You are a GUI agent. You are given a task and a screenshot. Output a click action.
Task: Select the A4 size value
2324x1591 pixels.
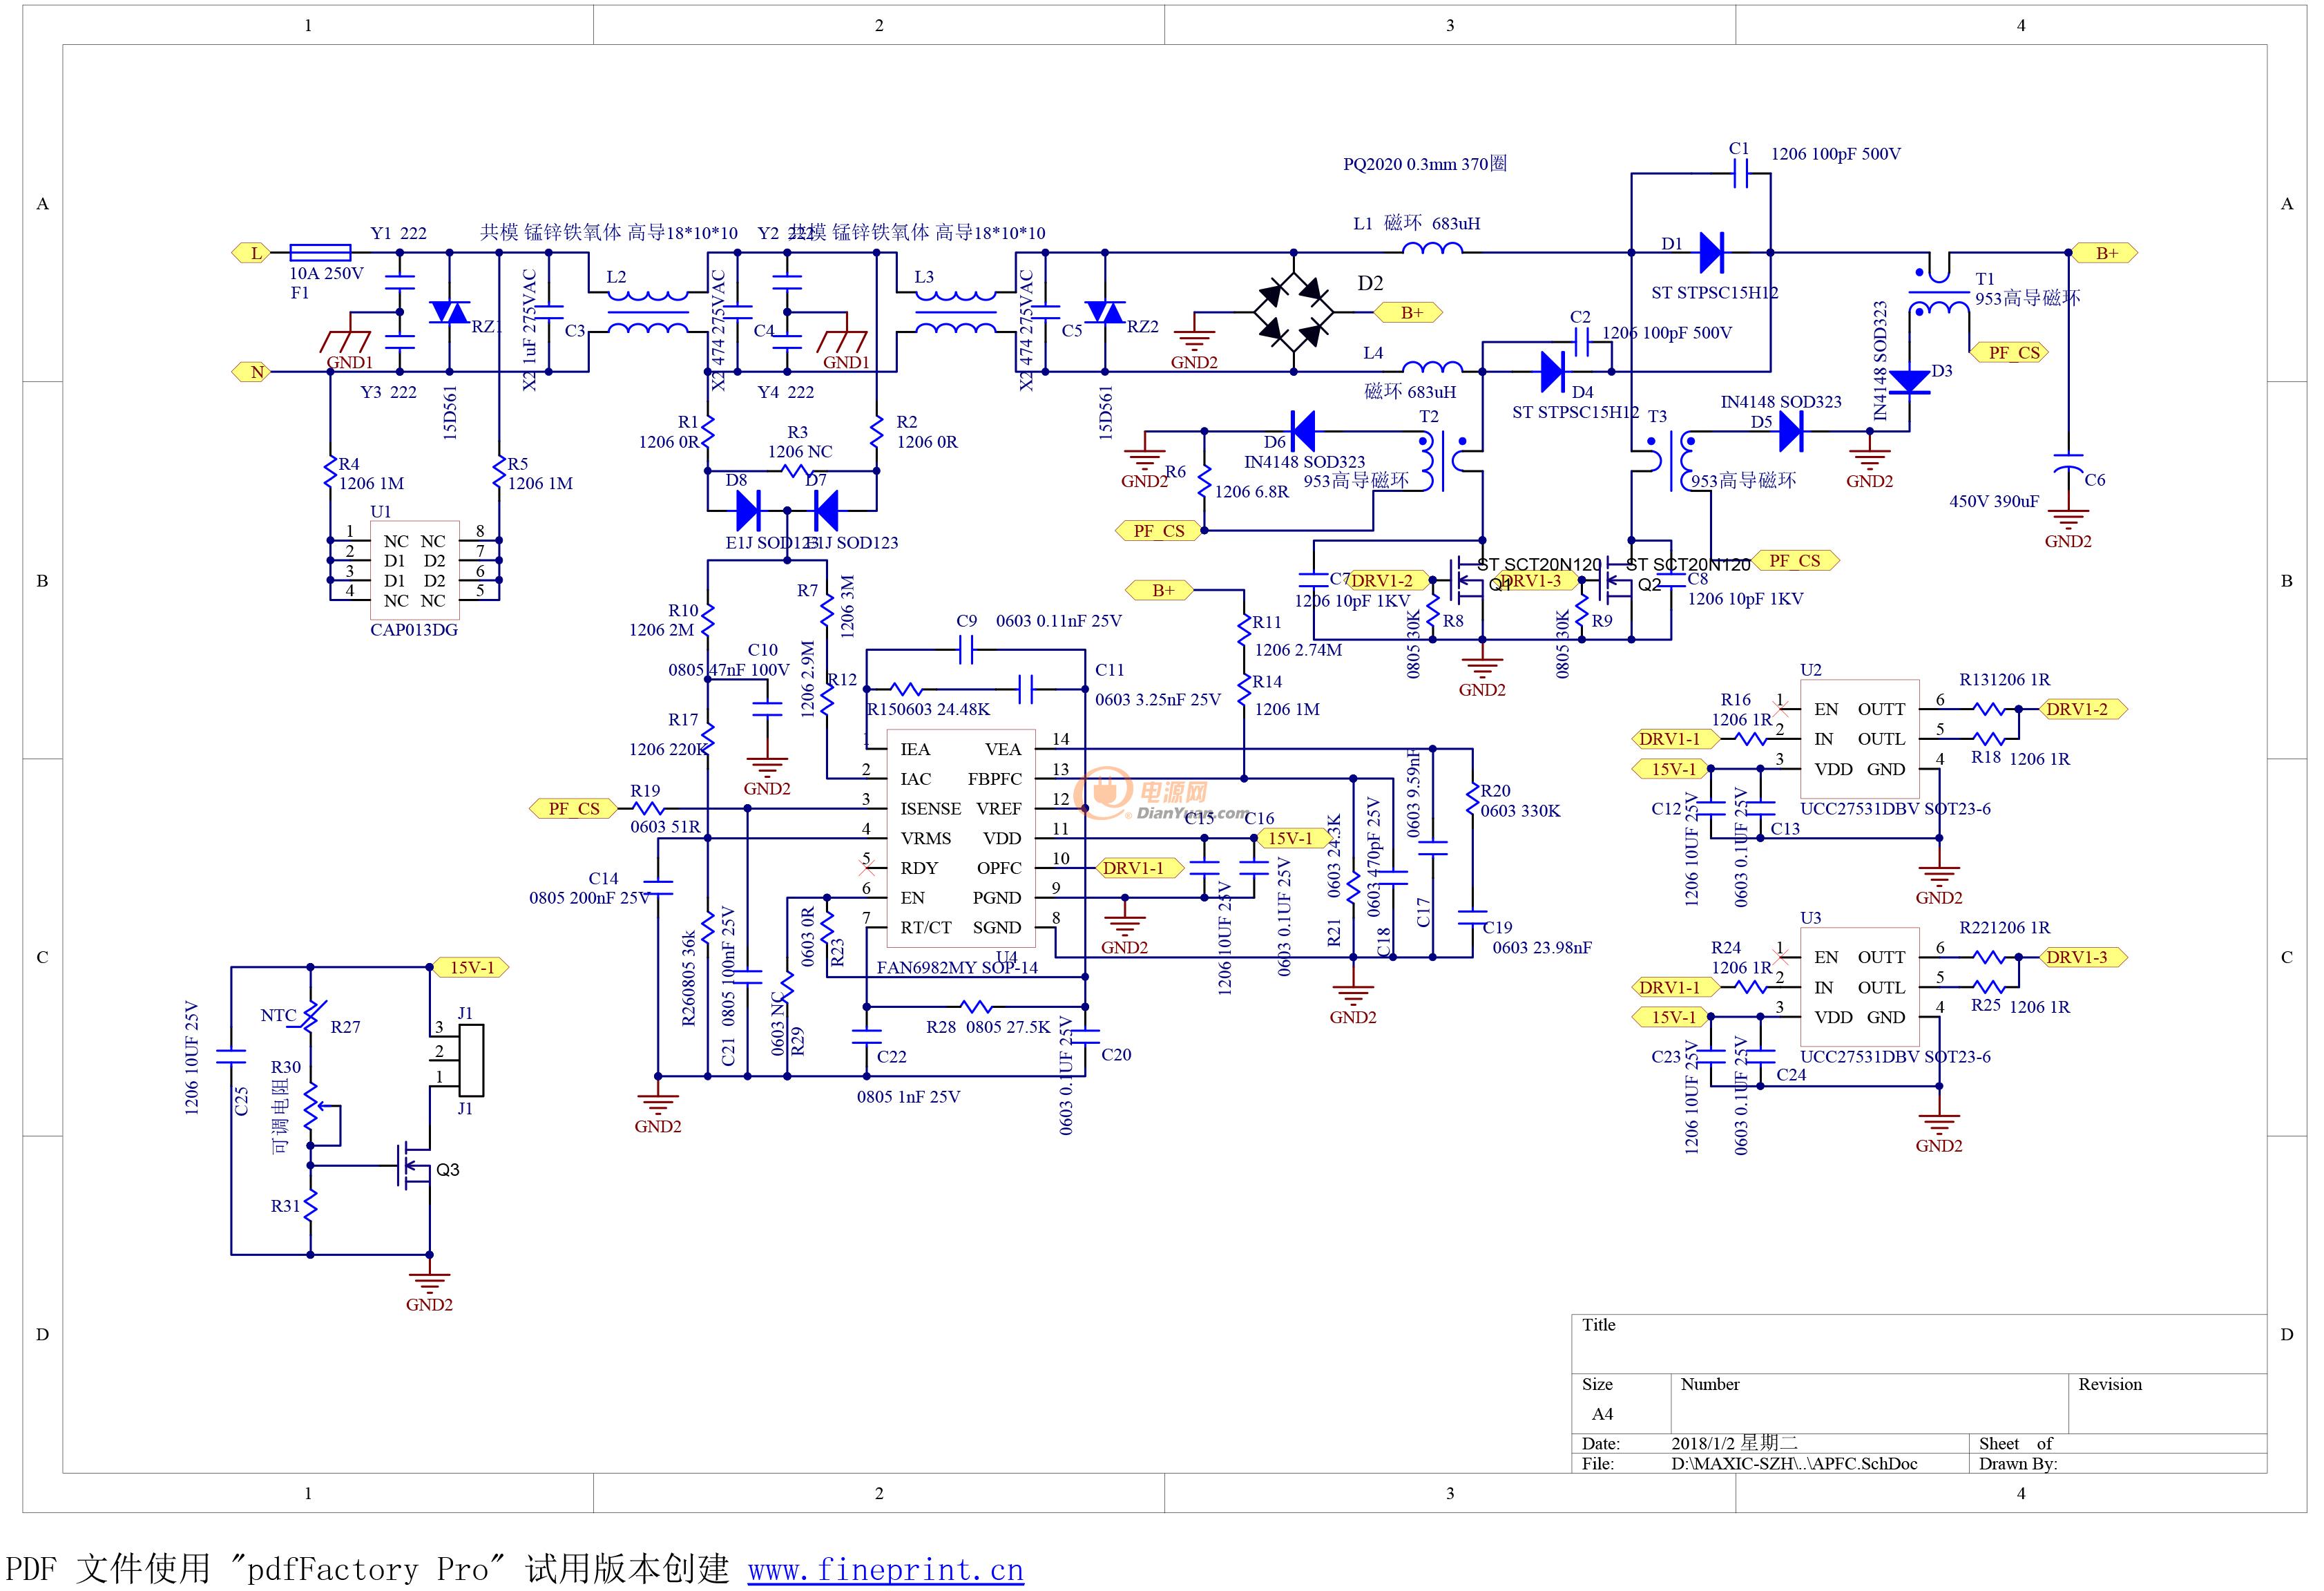1602,1414
